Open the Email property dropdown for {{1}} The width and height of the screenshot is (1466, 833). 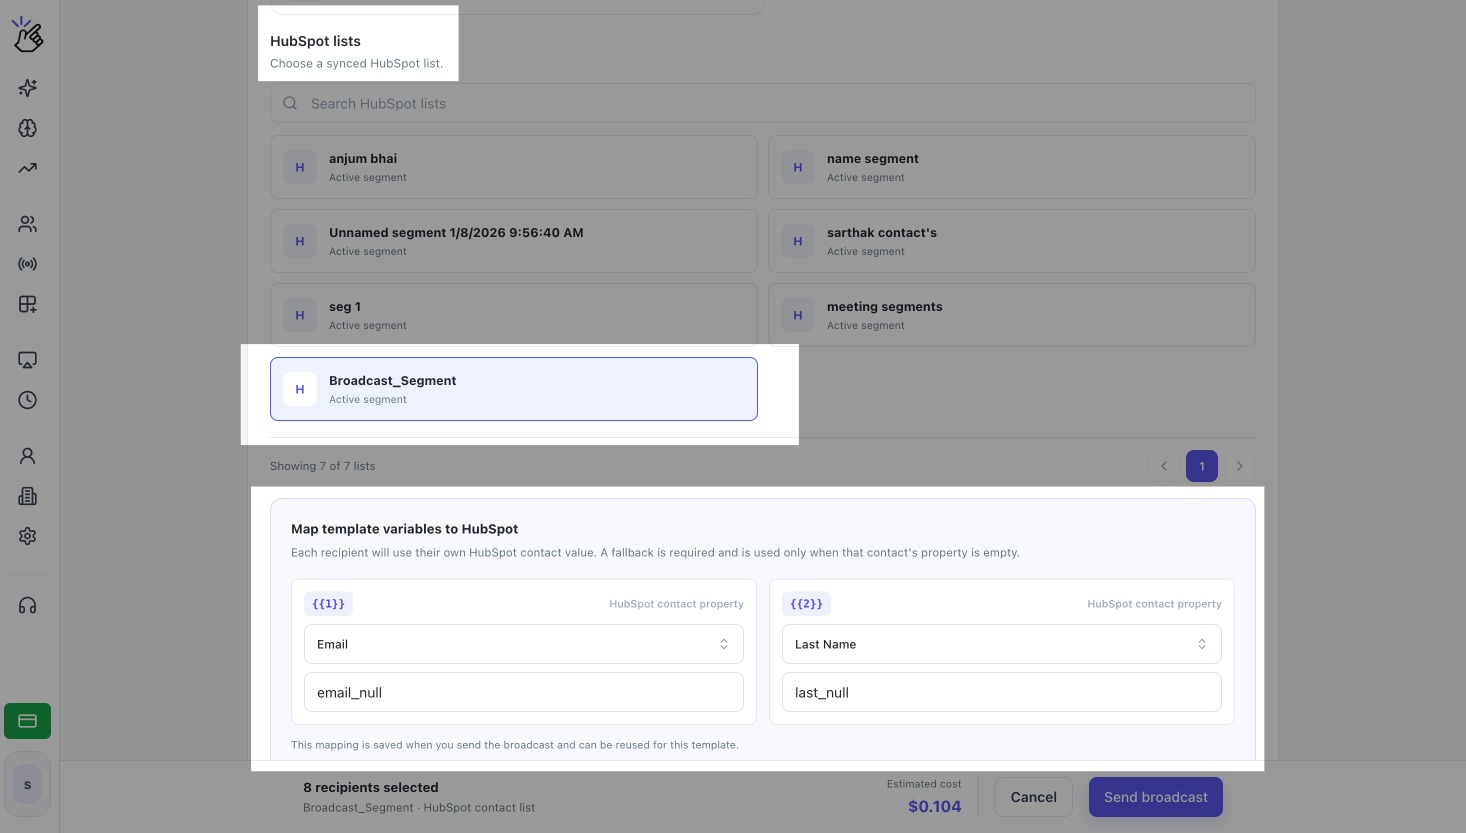(524, 644)
